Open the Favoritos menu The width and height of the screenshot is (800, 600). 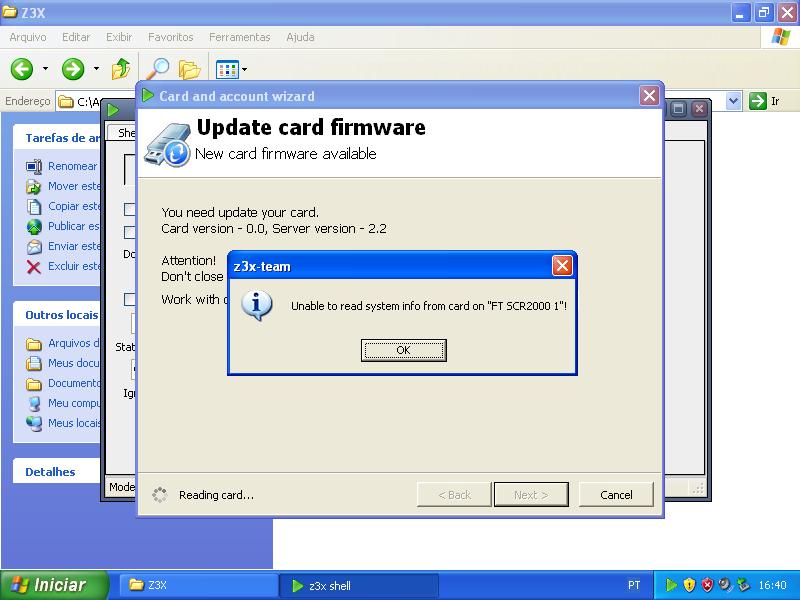click(x=170, y=37)
